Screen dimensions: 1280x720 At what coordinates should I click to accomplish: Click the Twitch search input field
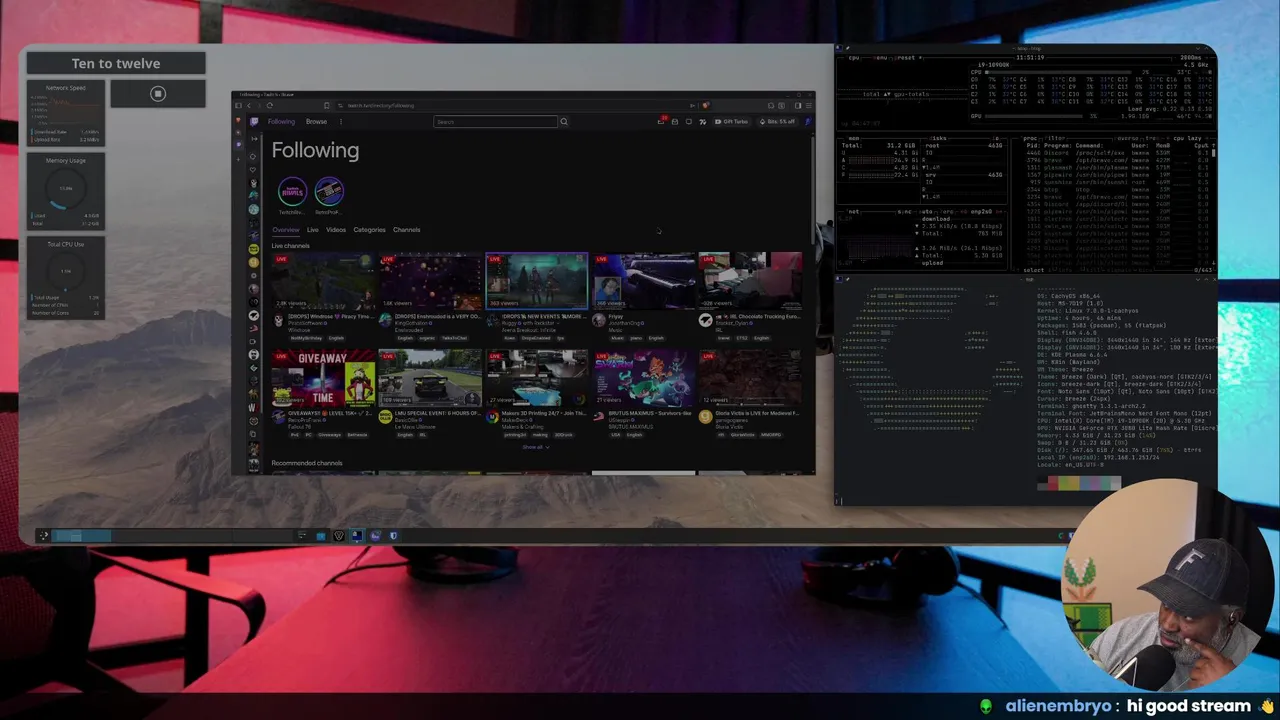coord(496,122)
